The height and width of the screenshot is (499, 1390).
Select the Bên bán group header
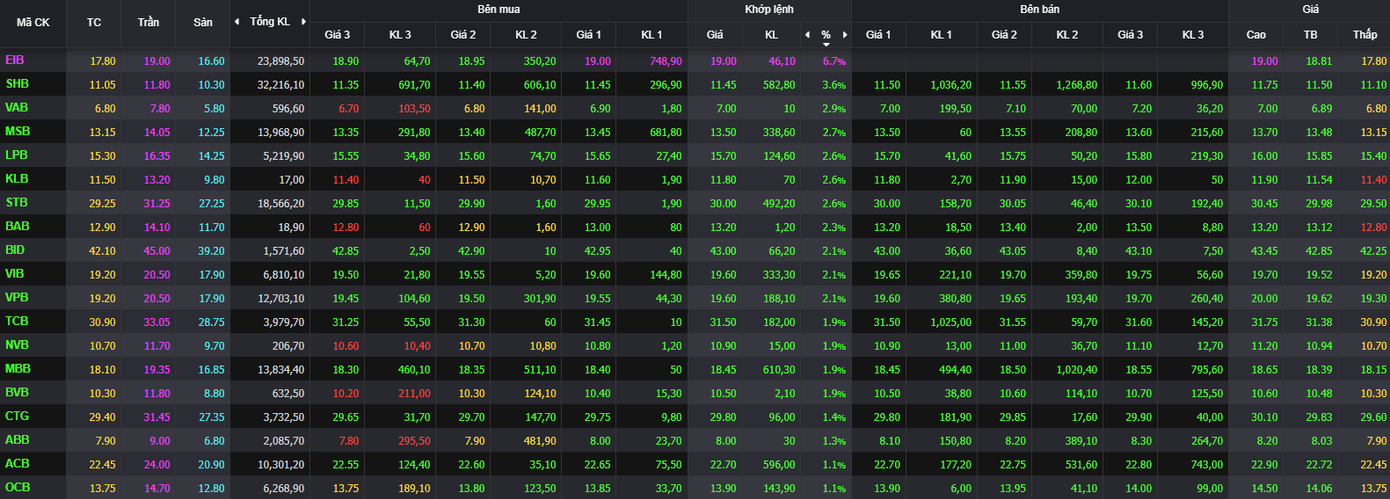(x=1039, y=9)
